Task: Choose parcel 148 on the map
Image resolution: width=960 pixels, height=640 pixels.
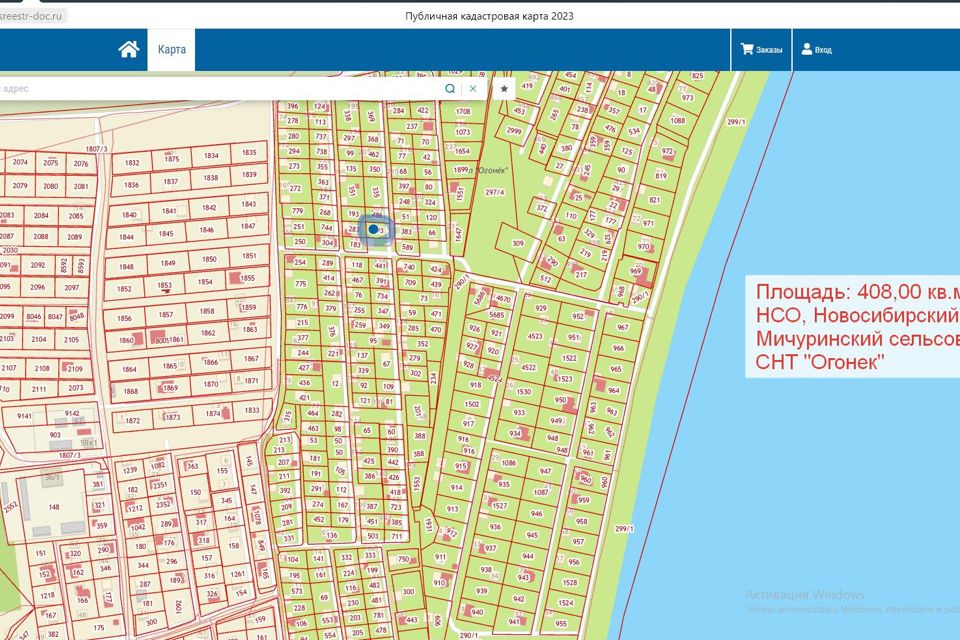Action: point(54,506)
